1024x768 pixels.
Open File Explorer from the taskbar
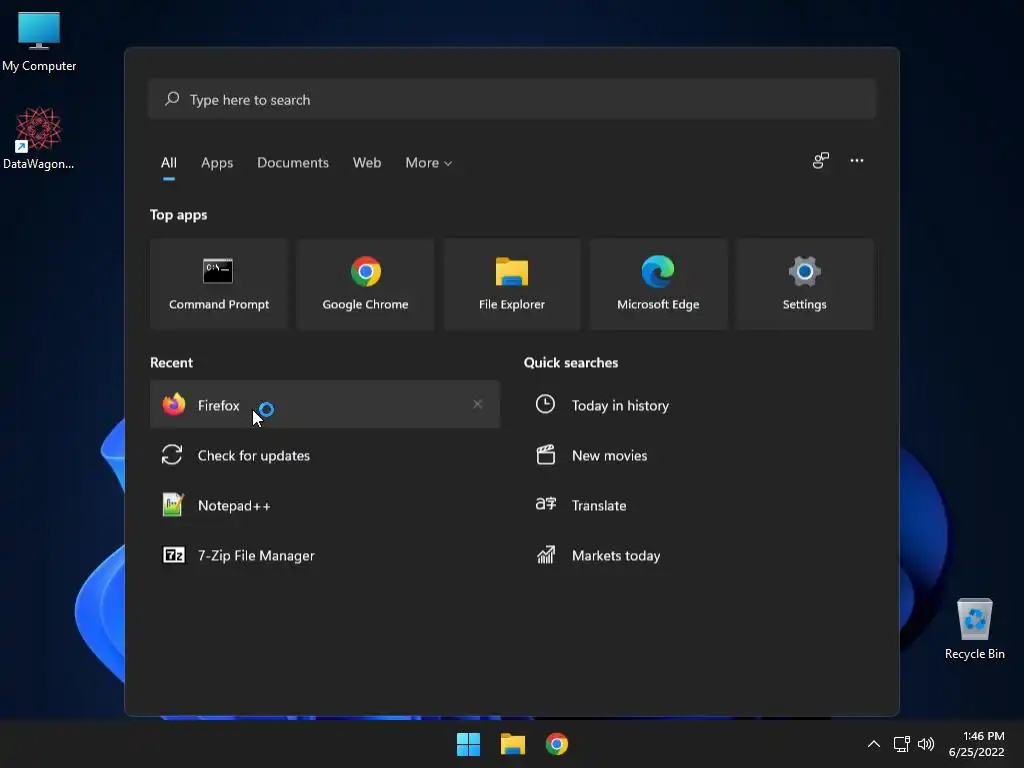[x=513, y=744]
